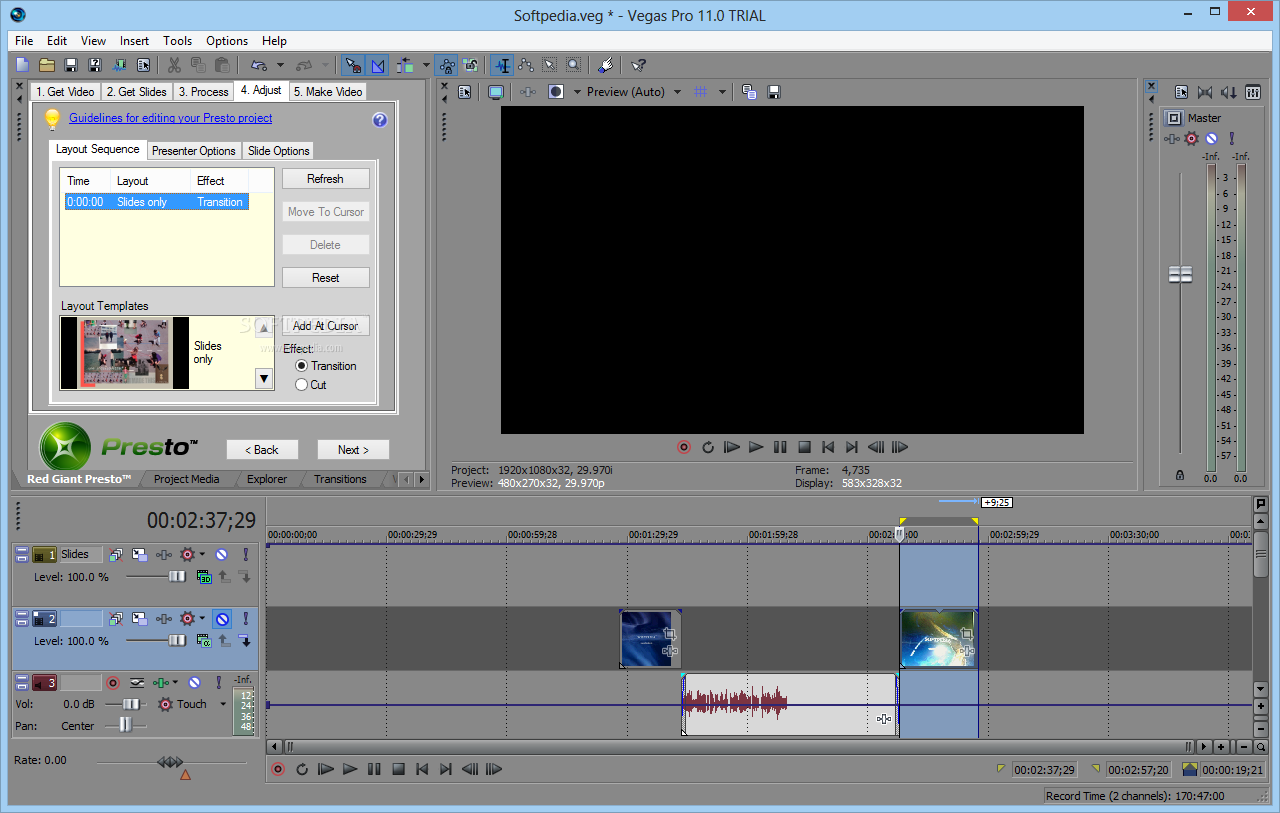Toggle solo on the Slides track
Image resolution: width=1280 pixels, height=813 pixels.
pos(245,554)
